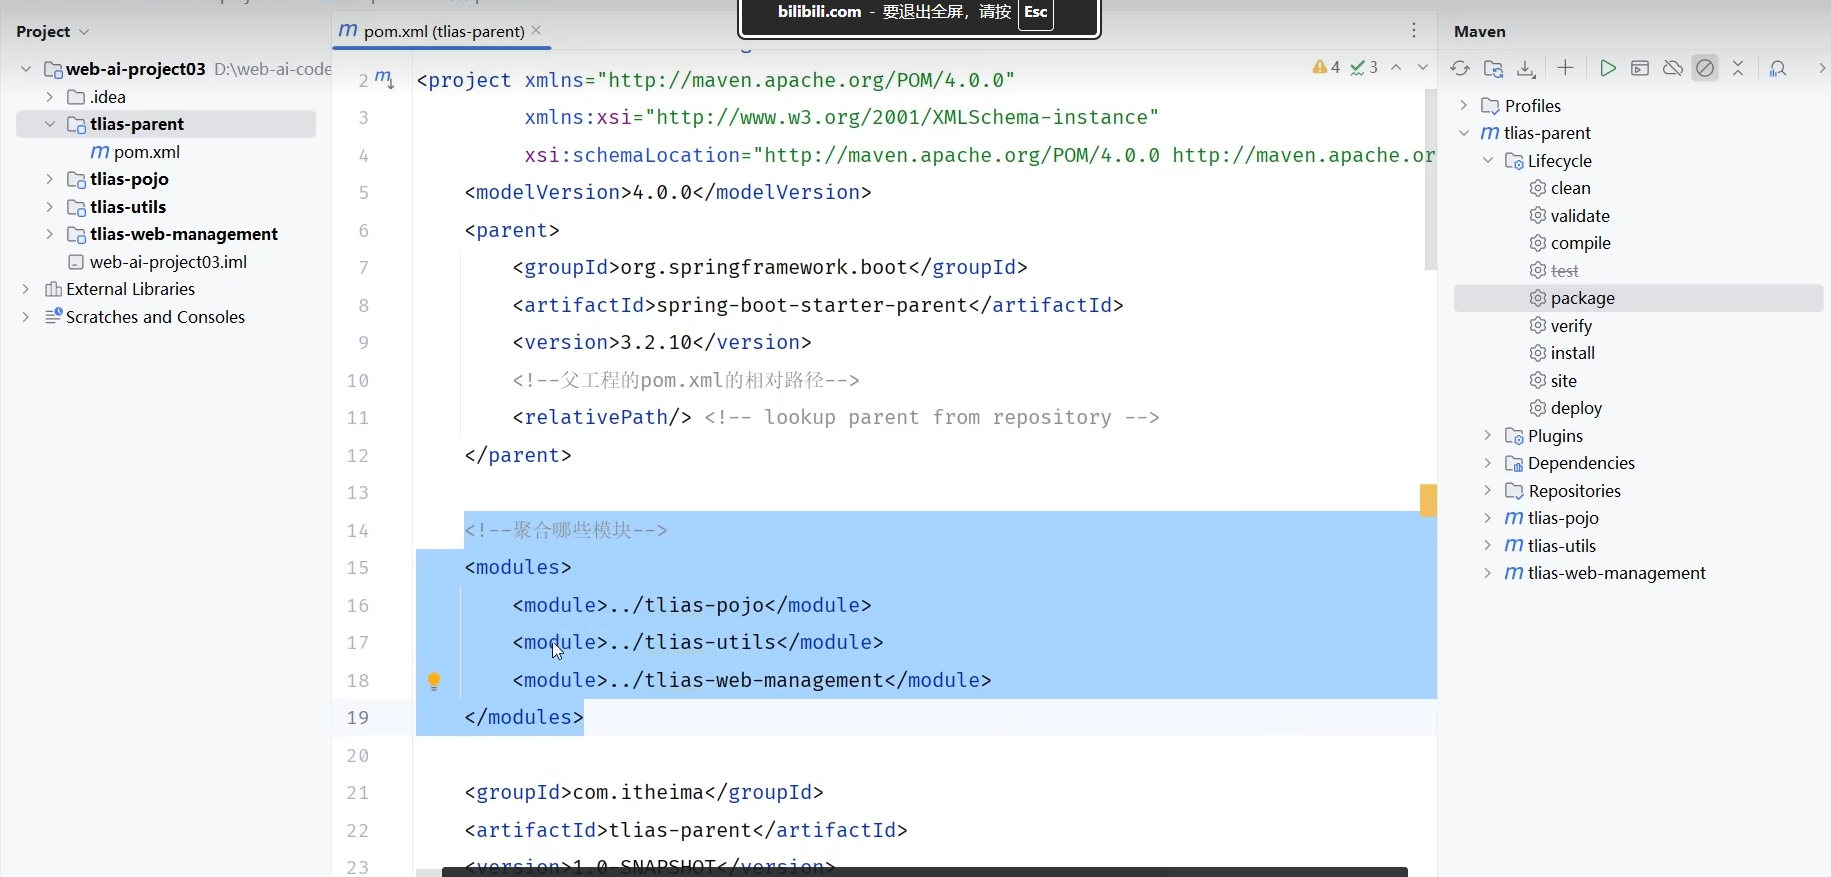This screenshot has width=1831, height=877.
Task: Add Maven project with plus icon
Action: (x=1566, y=68)
